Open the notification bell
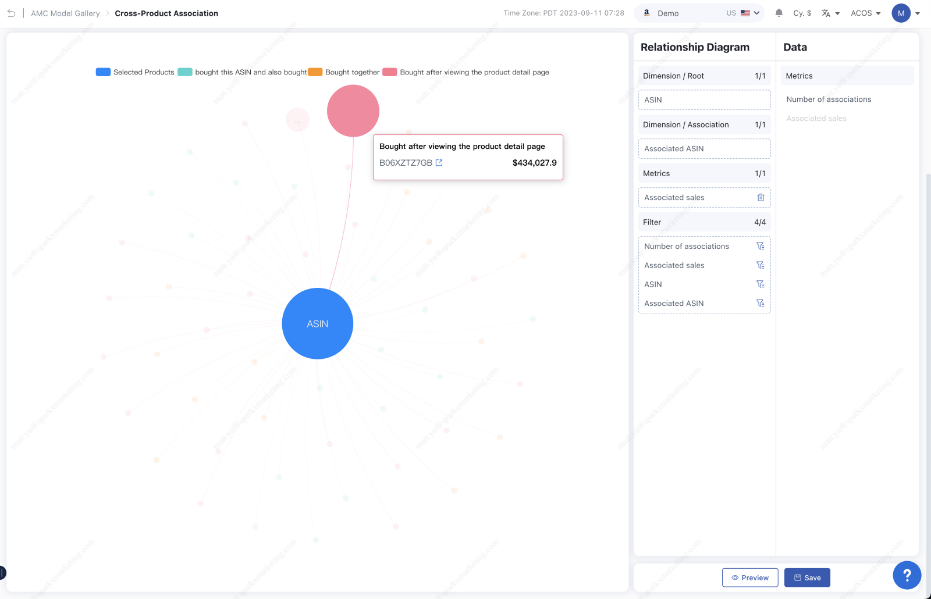The width and height of the screenshot is (931, 599). pyautogui.click(x=778, y=13)
